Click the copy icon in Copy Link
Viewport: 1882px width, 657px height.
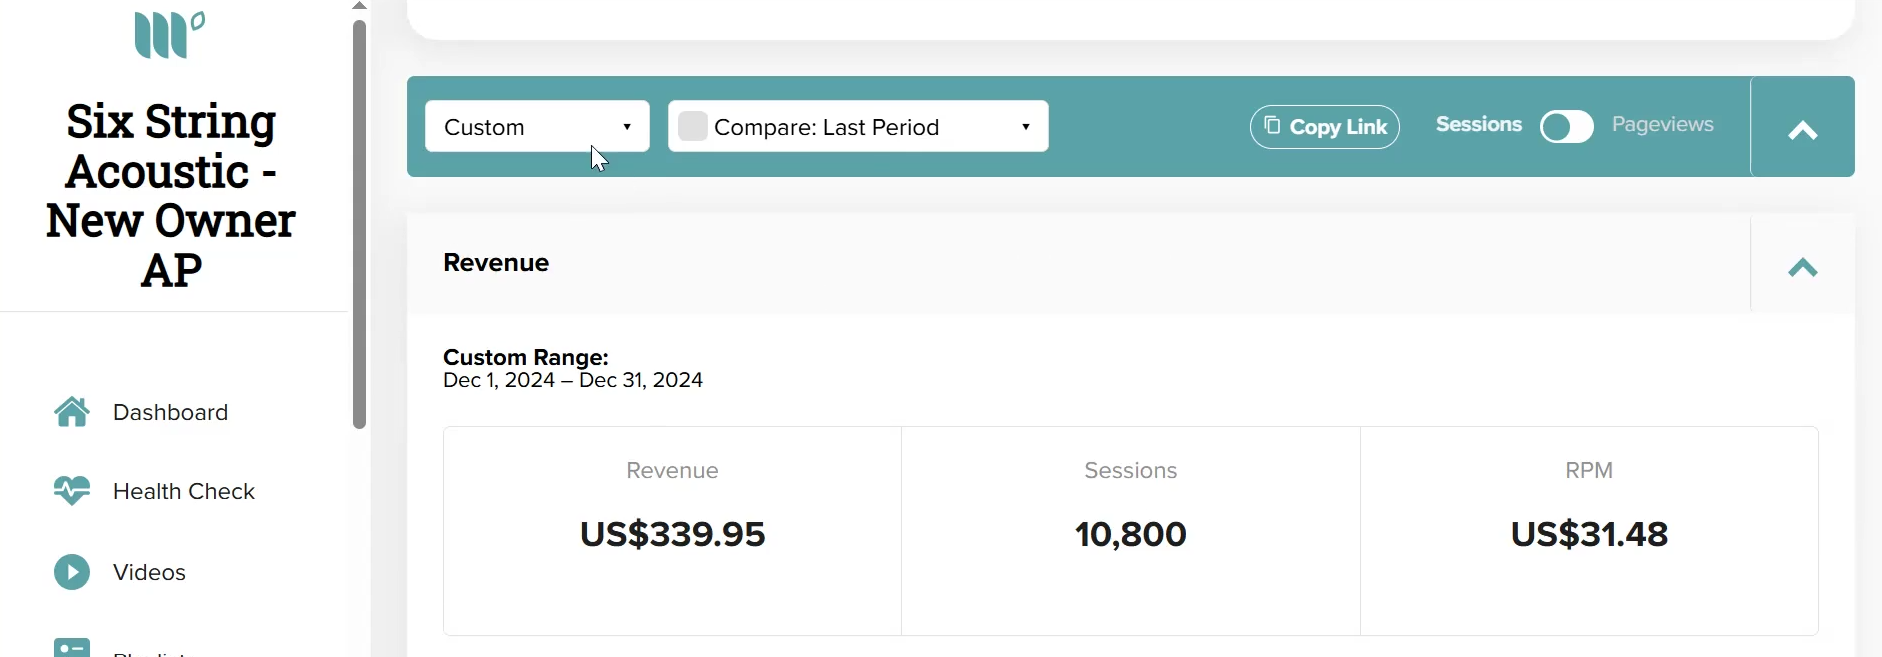1272,125
